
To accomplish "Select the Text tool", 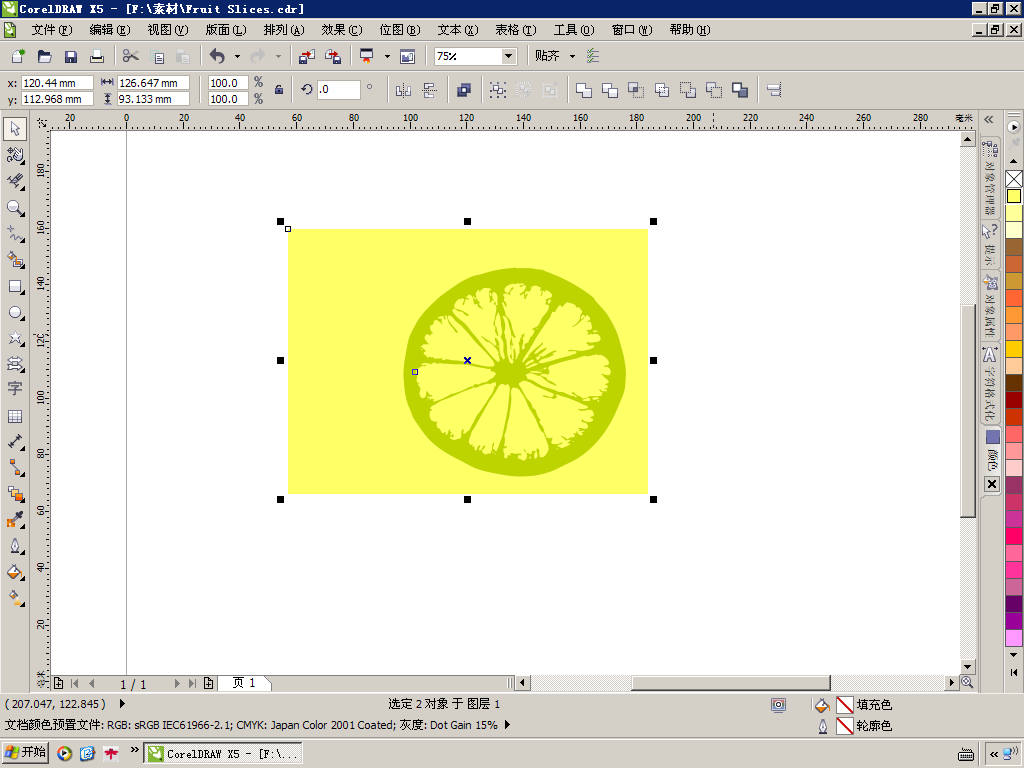I will [x=15, y=389].
